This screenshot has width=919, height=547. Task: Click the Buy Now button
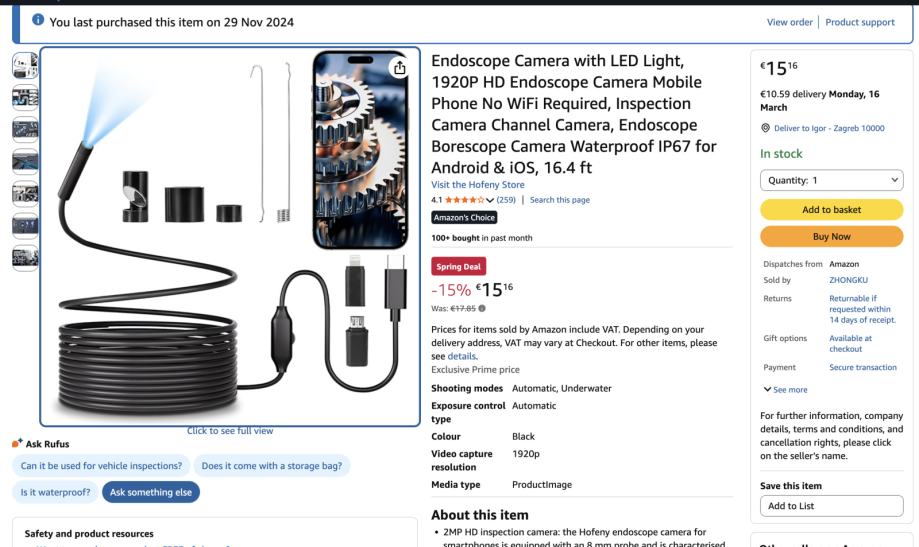click(831, 236)
